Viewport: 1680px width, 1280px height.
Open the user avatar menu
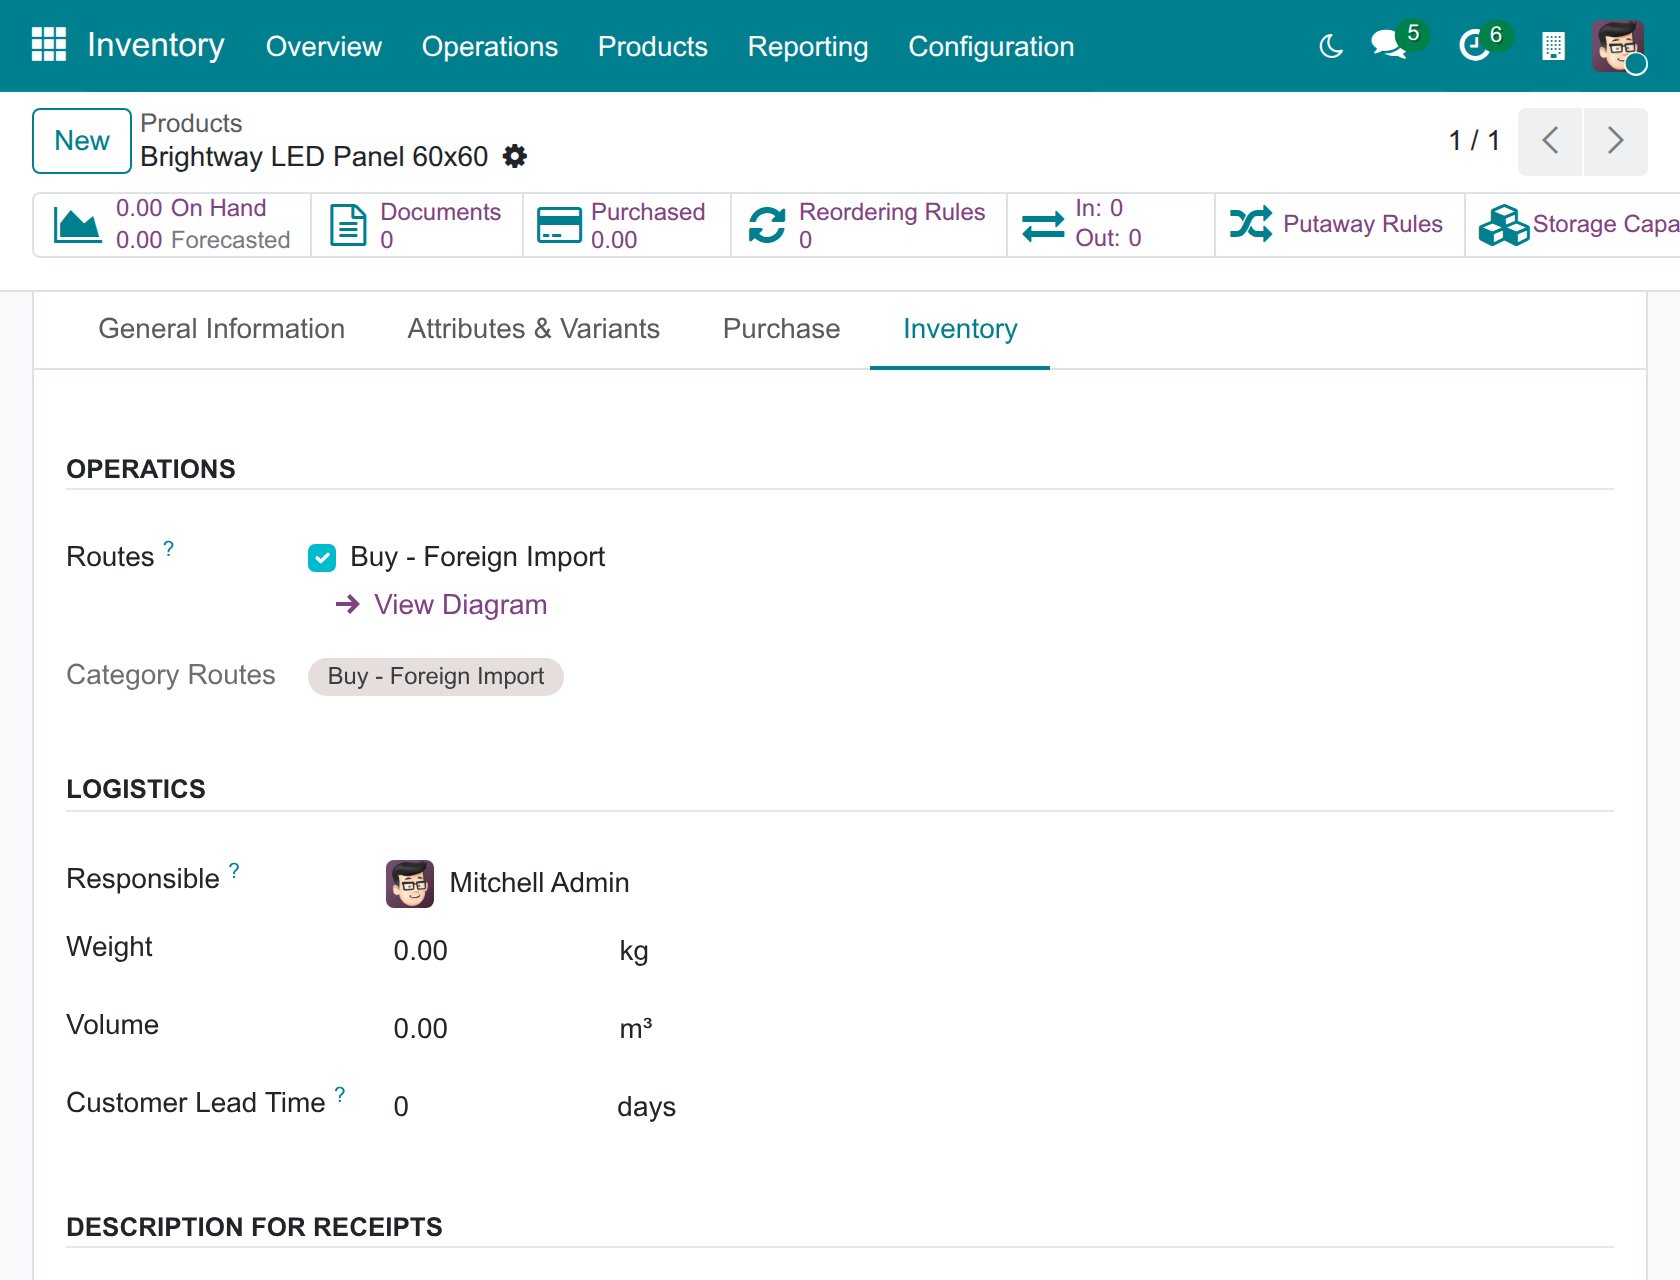(1618, 46)
